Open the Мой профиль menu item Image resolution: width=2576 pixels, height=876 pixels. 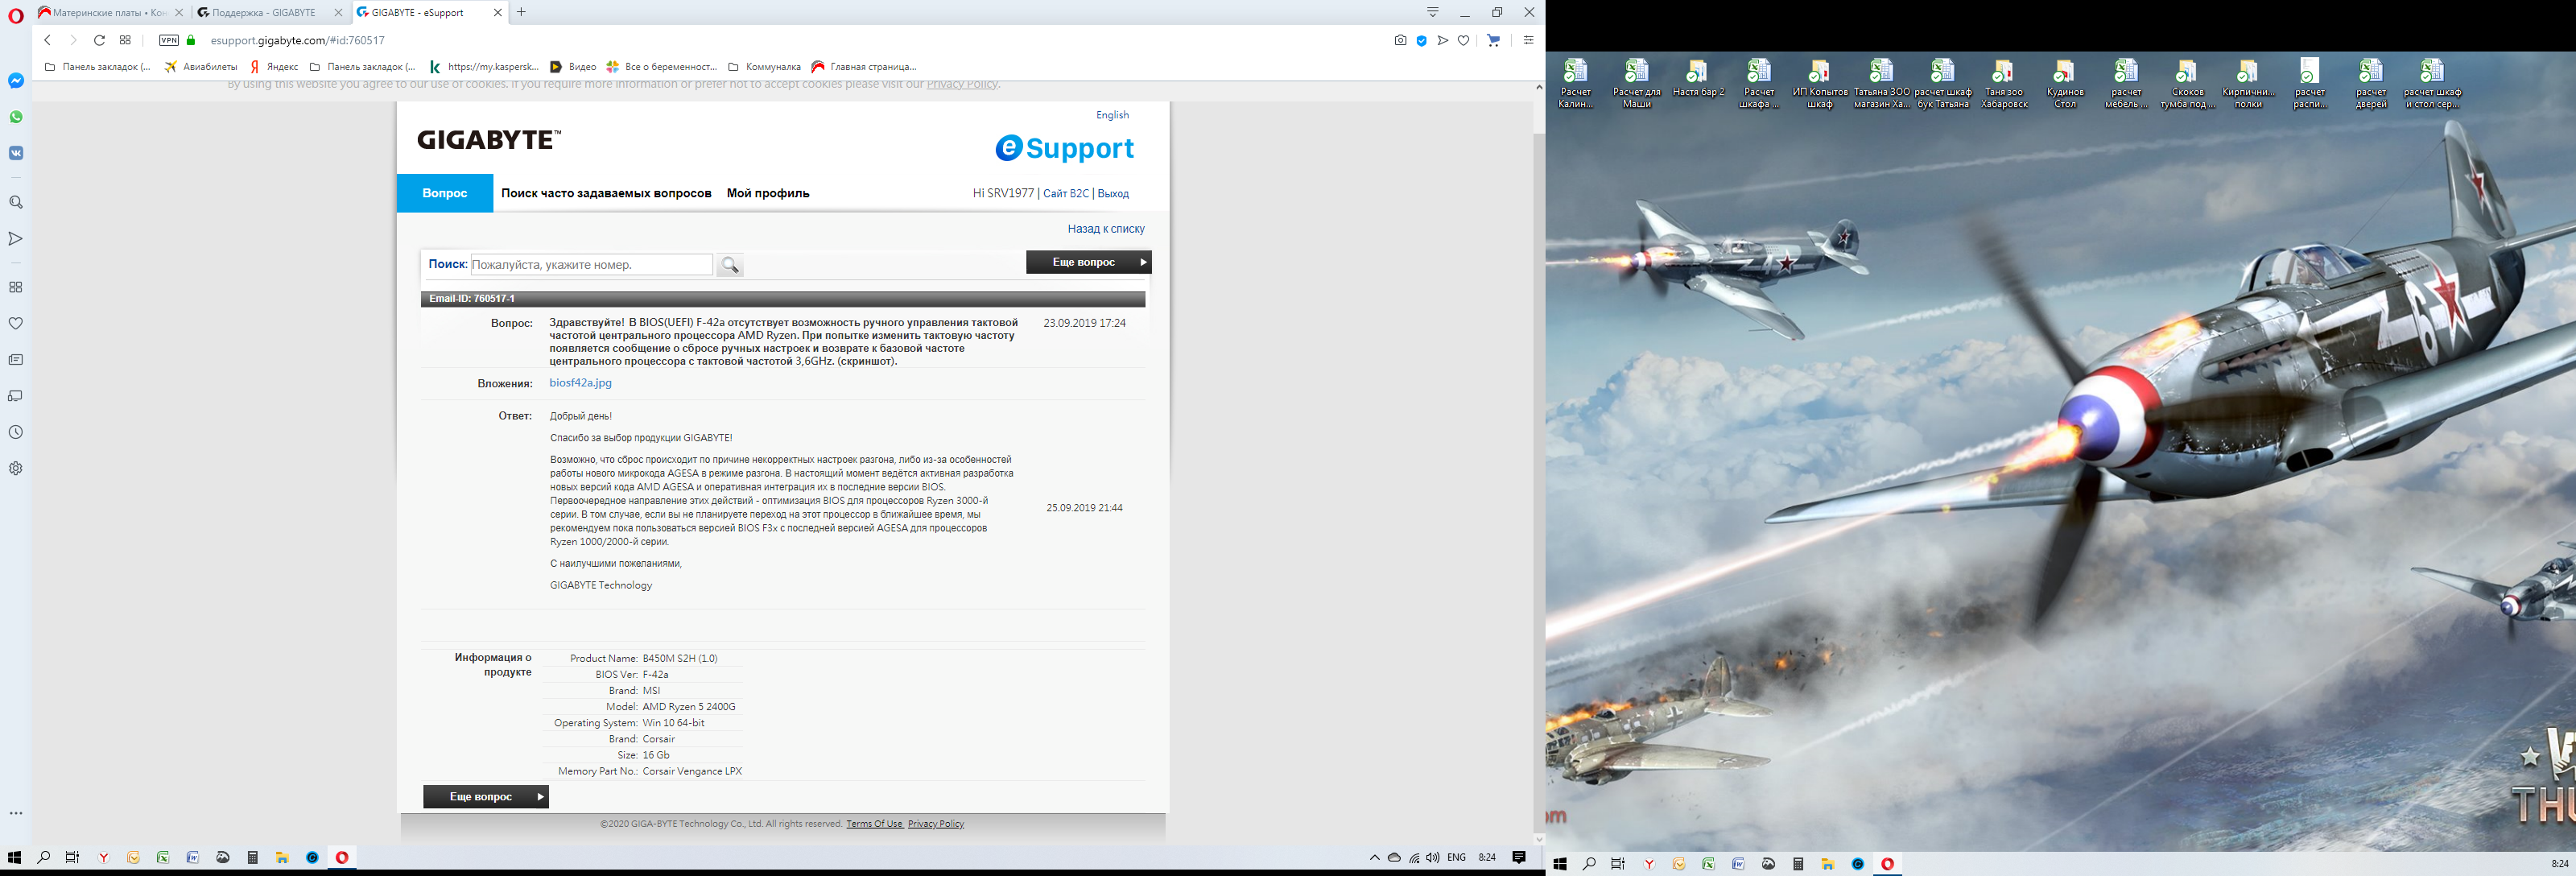point(768,193)
